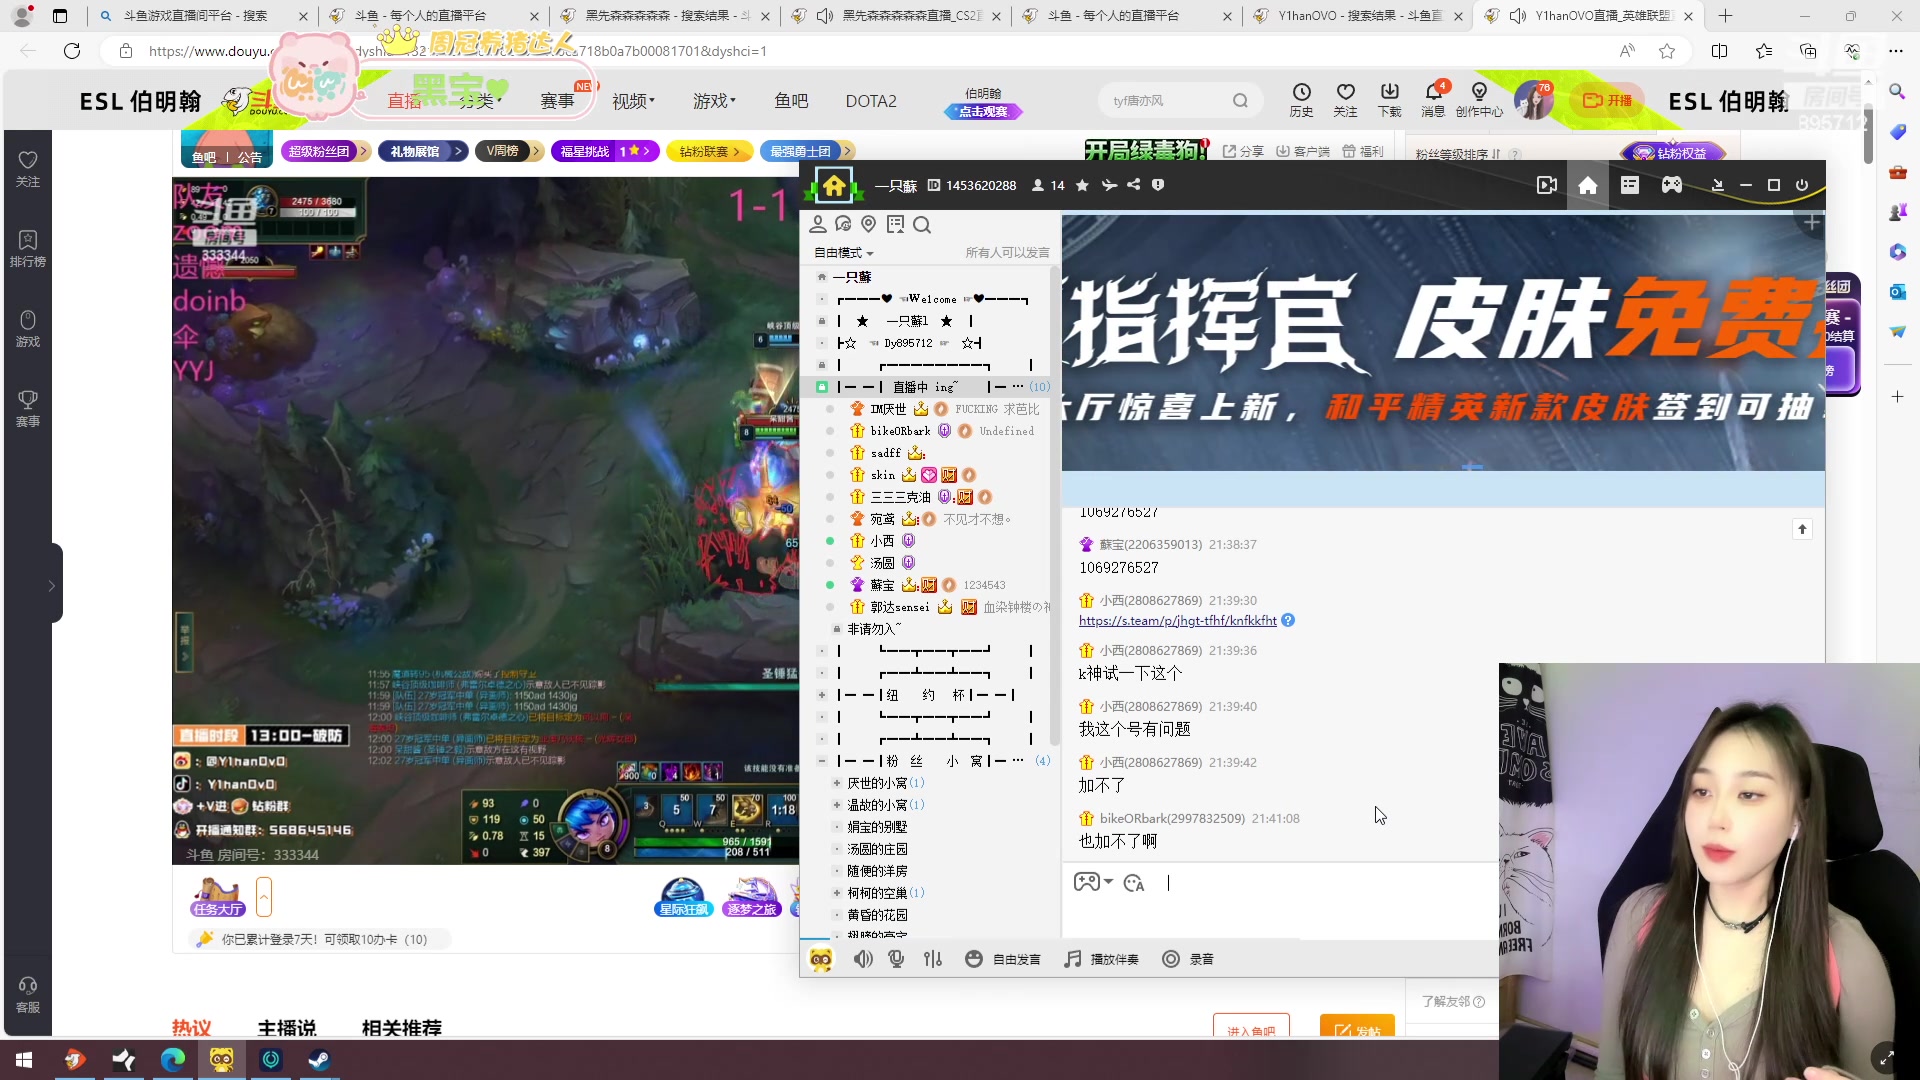Expand the 温故的小窝 sub-channel
1920x1080 pixels.
pos(837,805)
